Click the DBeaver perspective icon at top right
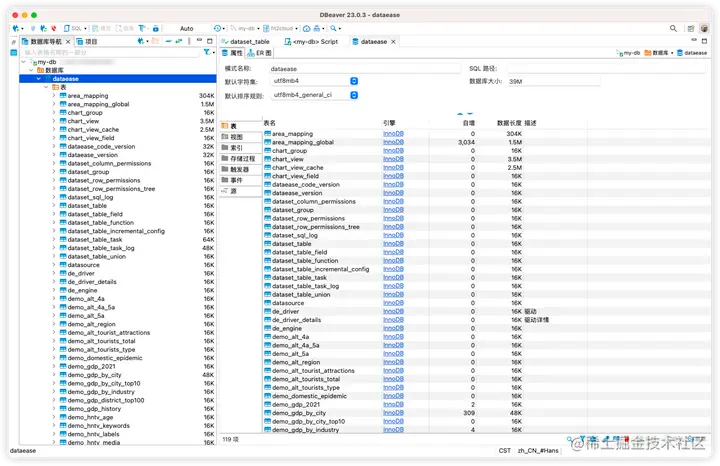720x466 pixels. pos(704,28)
